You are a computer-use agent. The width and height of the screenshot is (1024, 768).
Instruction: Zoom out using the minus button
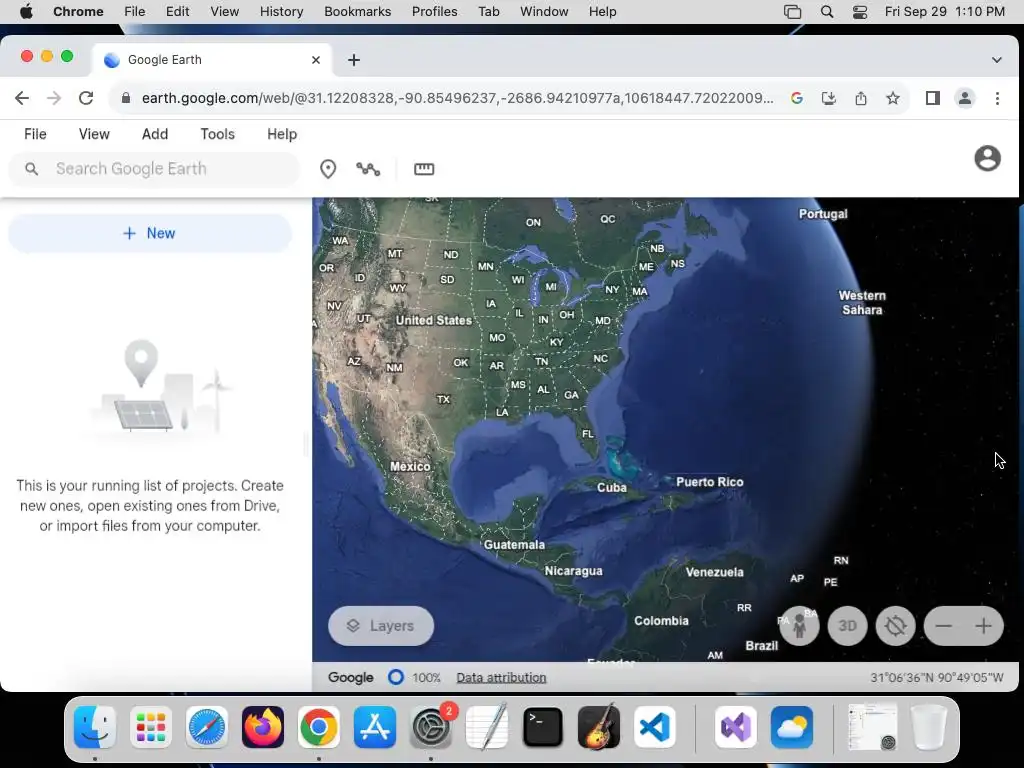pyautogui.click(x=944, y=626)
